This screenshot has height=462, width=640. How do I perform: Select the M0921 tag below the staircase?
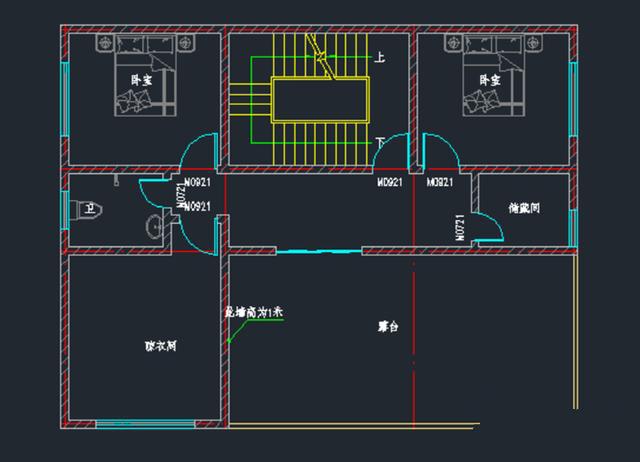tap(389, 184)
